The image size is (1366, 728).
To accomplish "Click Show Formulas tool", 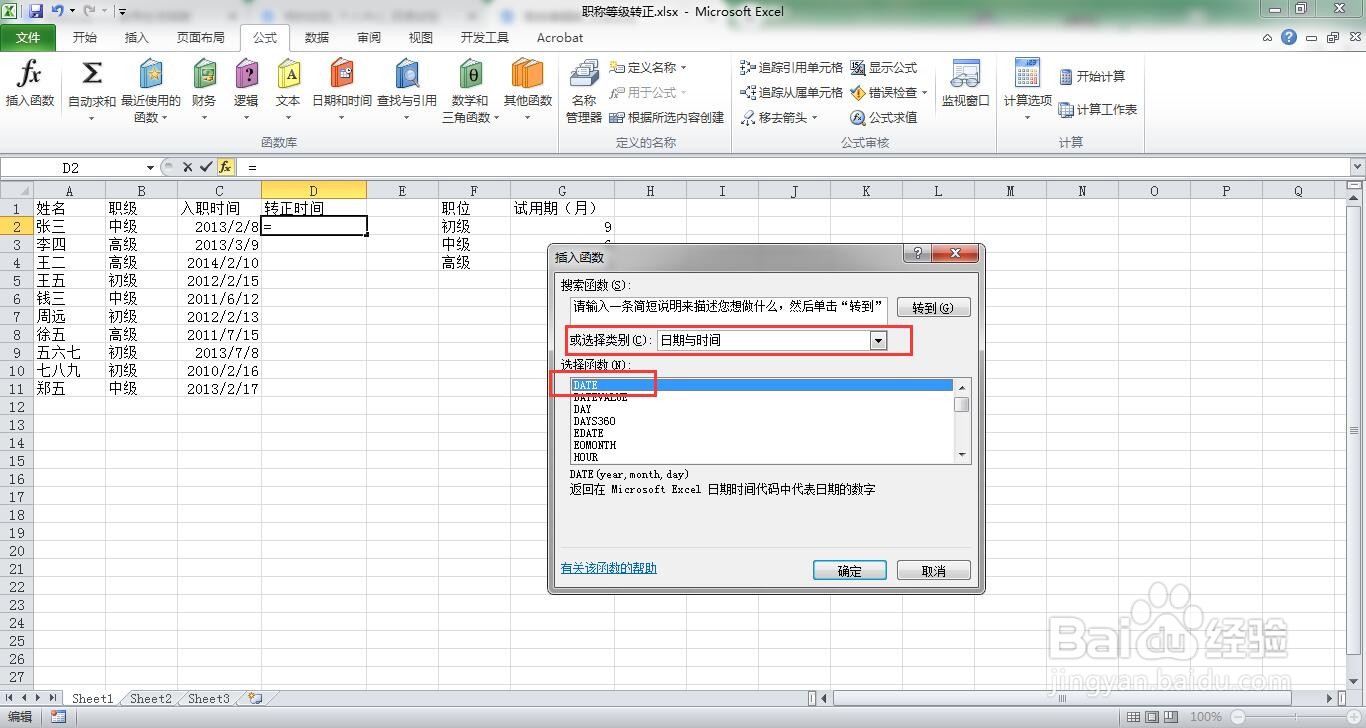I will tap(884, 68).
